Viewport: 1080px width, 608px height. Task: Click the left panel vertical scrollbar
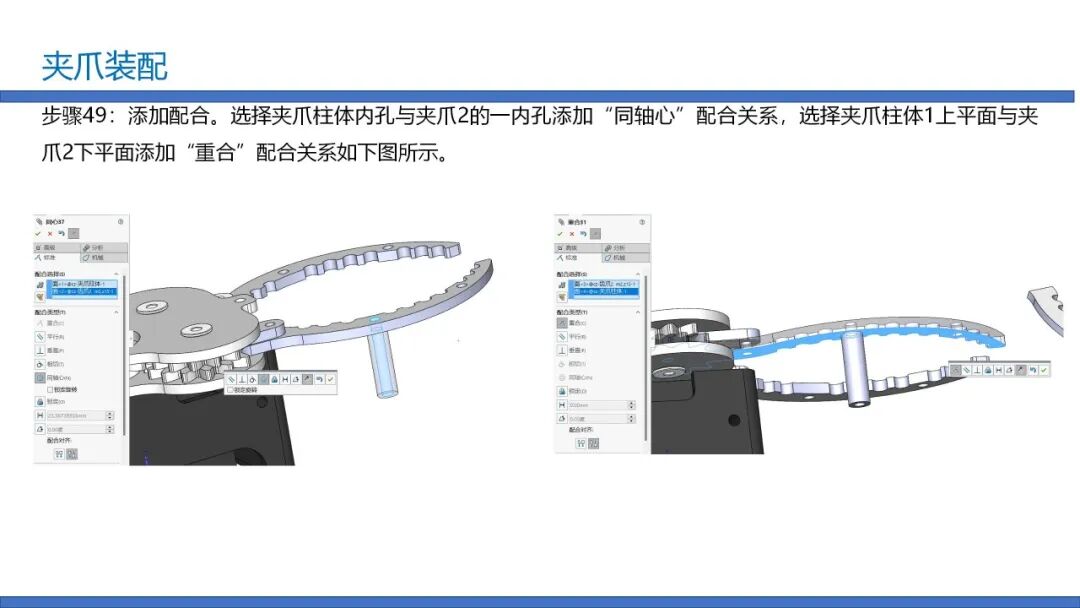125,355
